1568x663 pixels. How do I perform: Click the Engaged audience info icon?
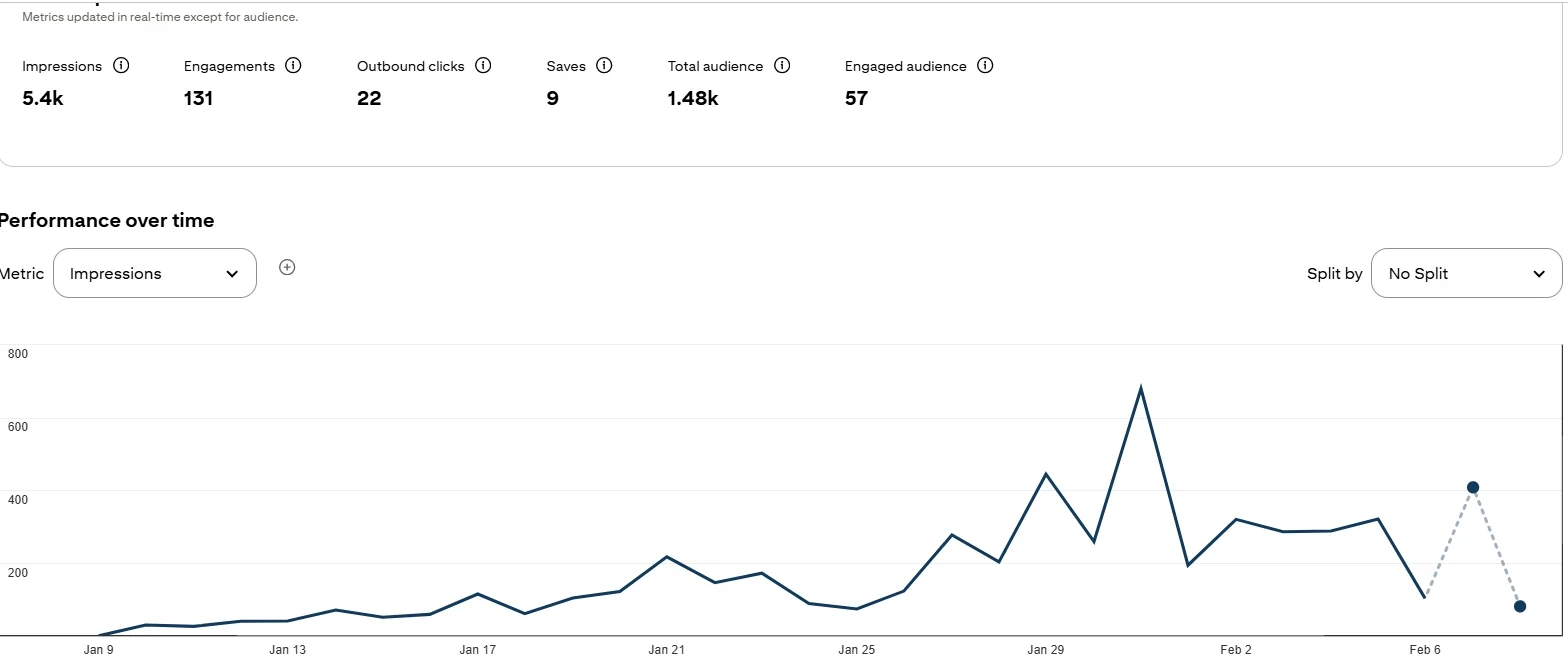[x=985, y=66]
